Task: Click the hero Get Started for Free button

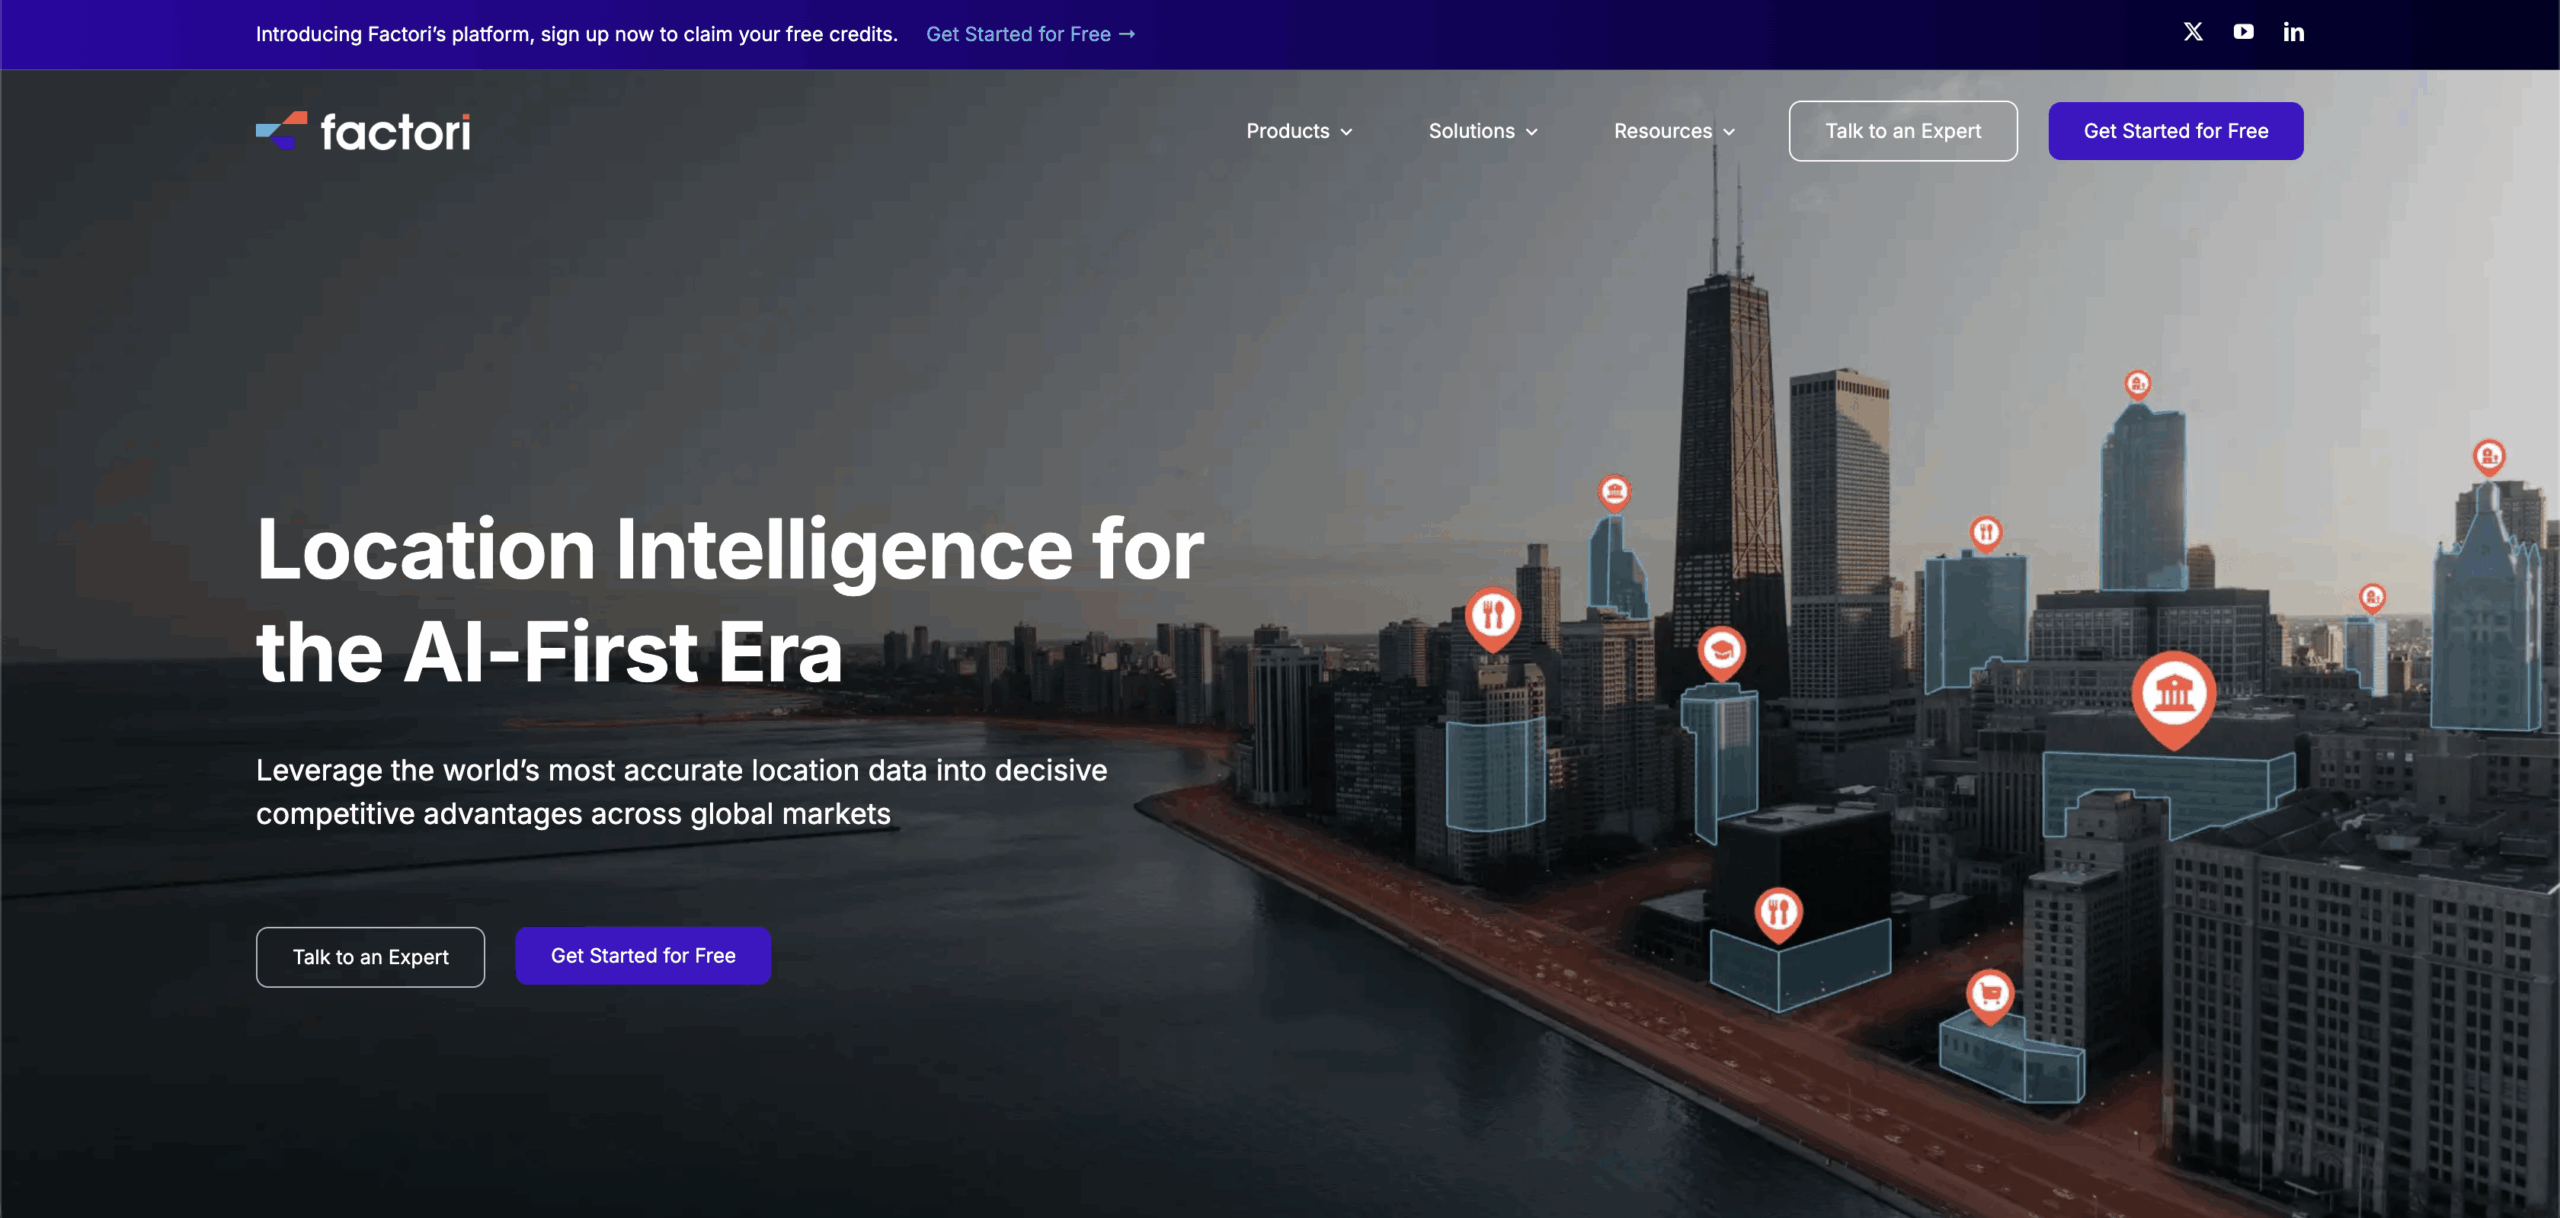Action: pos(643,956)
